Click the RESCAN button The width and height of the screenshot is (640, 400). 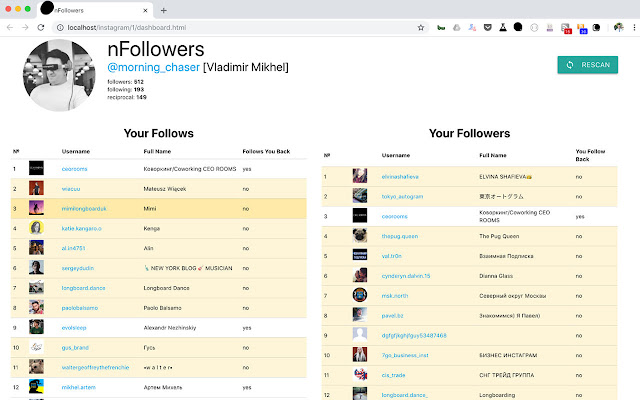pyautogui.click(x=588, y=65)
